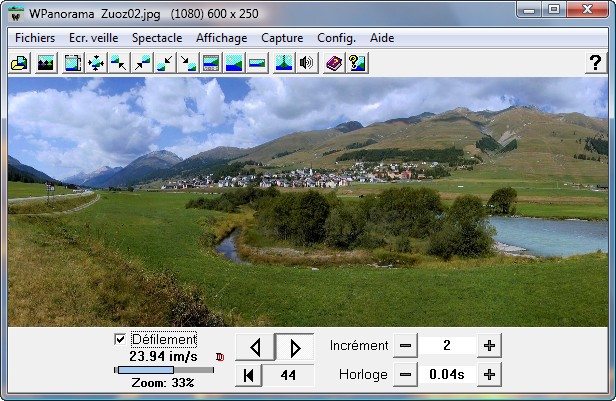Click the WPanorama title bar app icon
Image resolution: width=616 pixels, height=401 pixels.
[x=16, y=14]
